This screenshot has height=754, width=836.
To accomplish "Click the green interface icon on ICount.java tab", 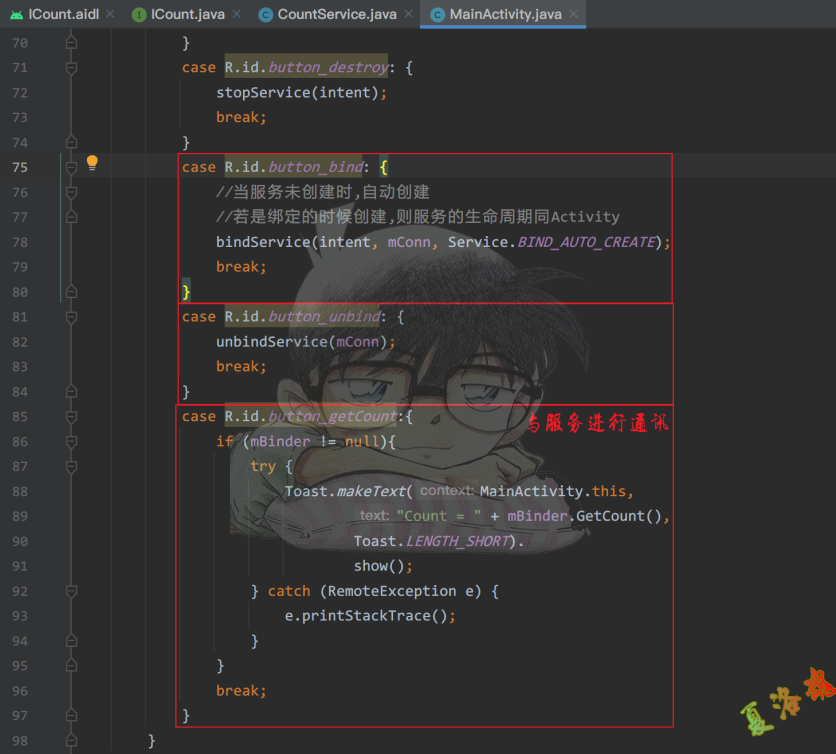I will [x=139, y=15].
